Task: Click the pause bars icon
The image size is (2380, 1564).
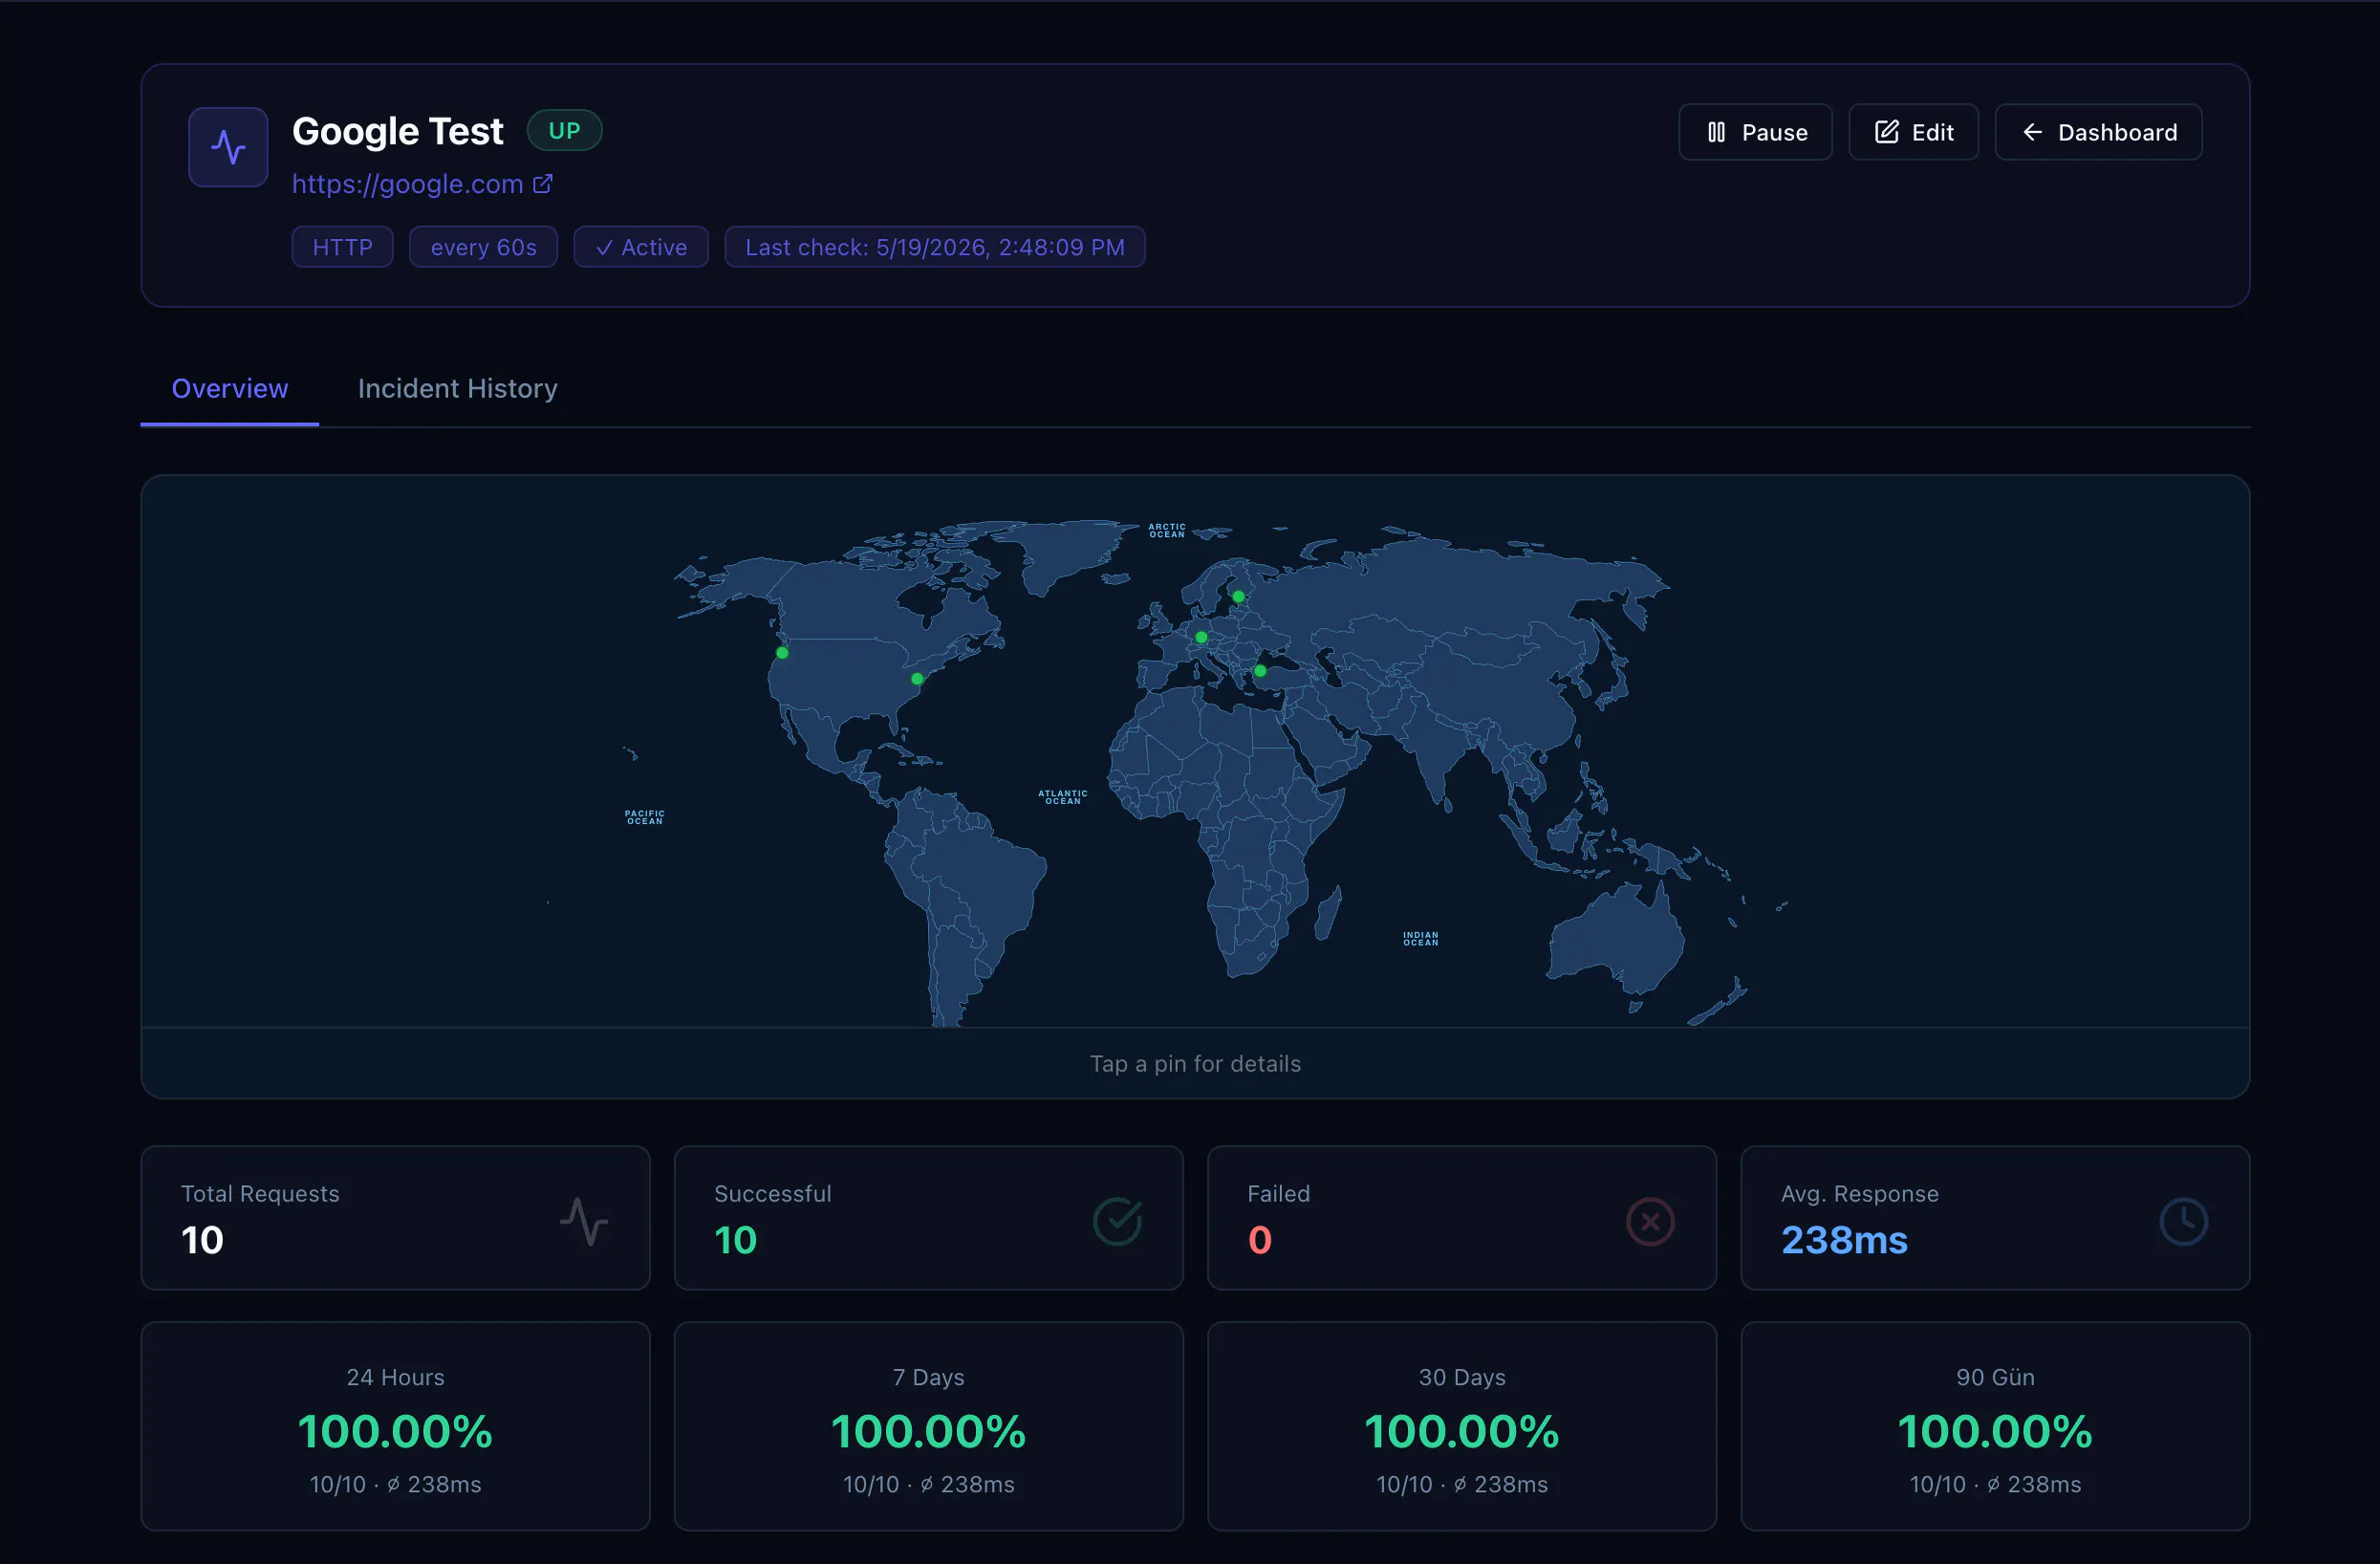Action: pos(1716,132)
